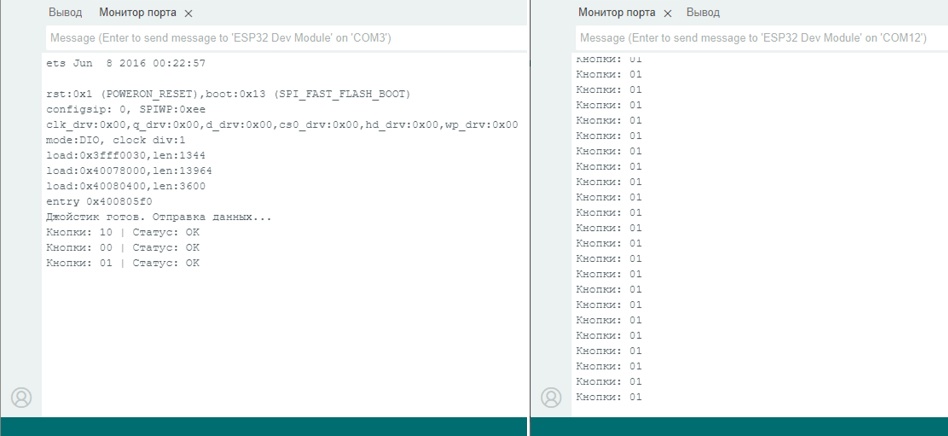948x436 pixels.
Task: Switch to Вывод tab in the COM3 window
Action: pos(65,13)
